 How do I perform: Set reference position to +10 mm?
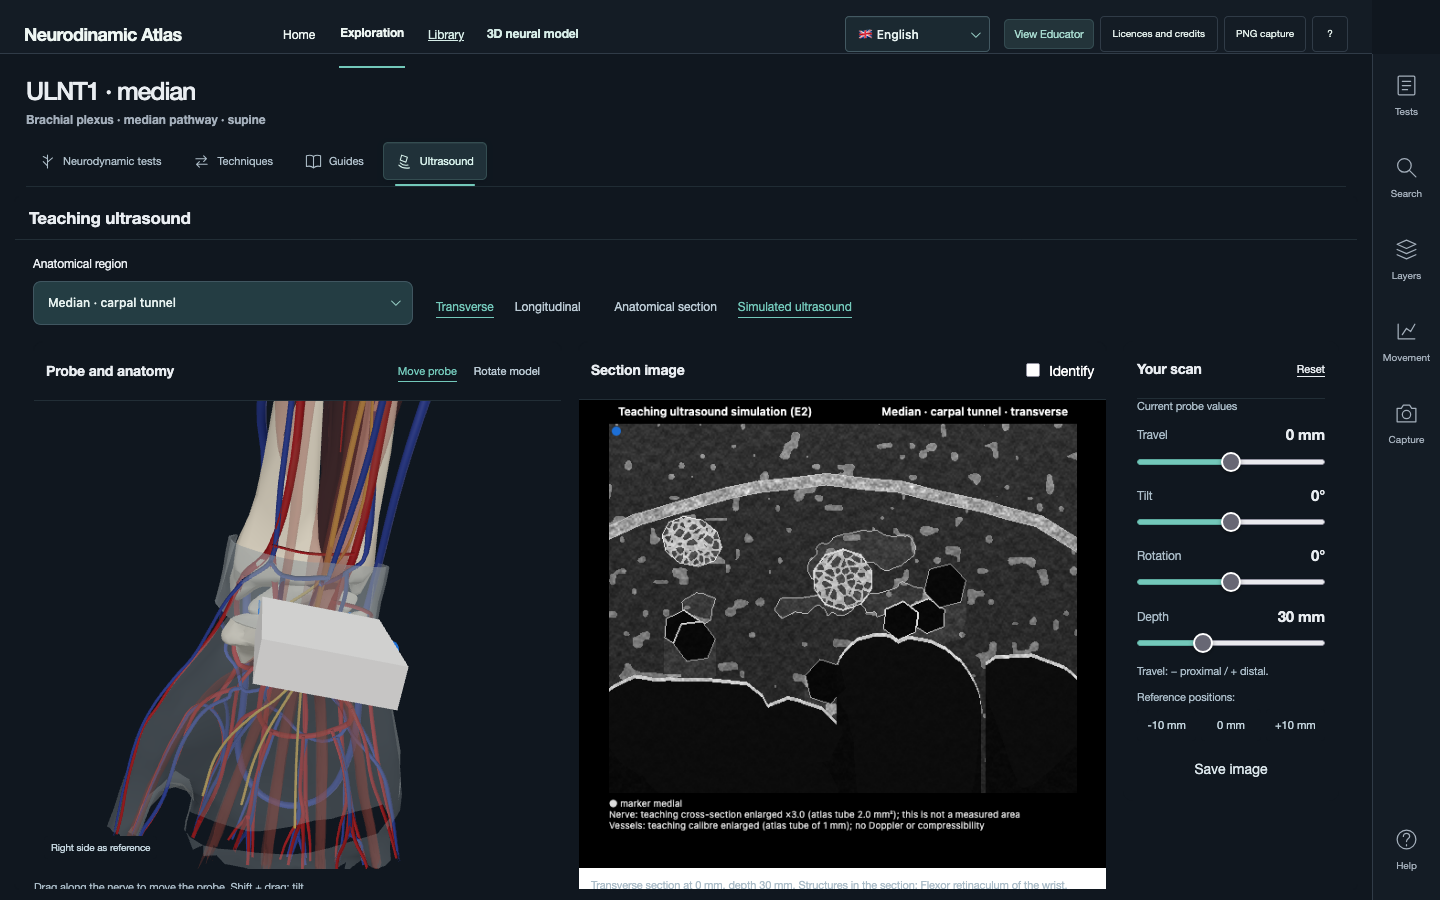1295,725
